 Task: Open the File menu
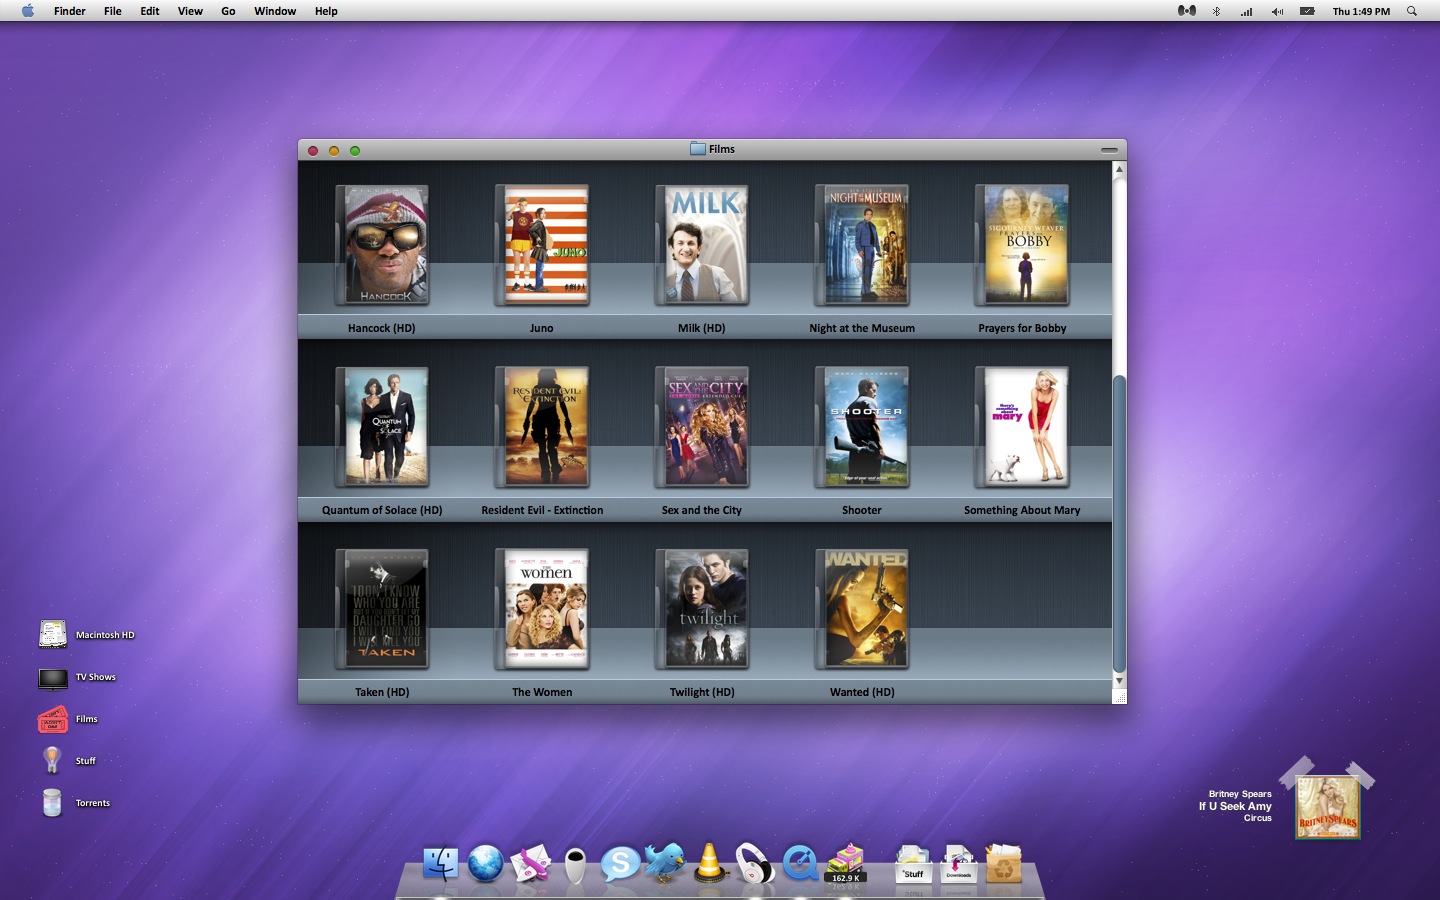pyautogui.click(x=113, y=11)
